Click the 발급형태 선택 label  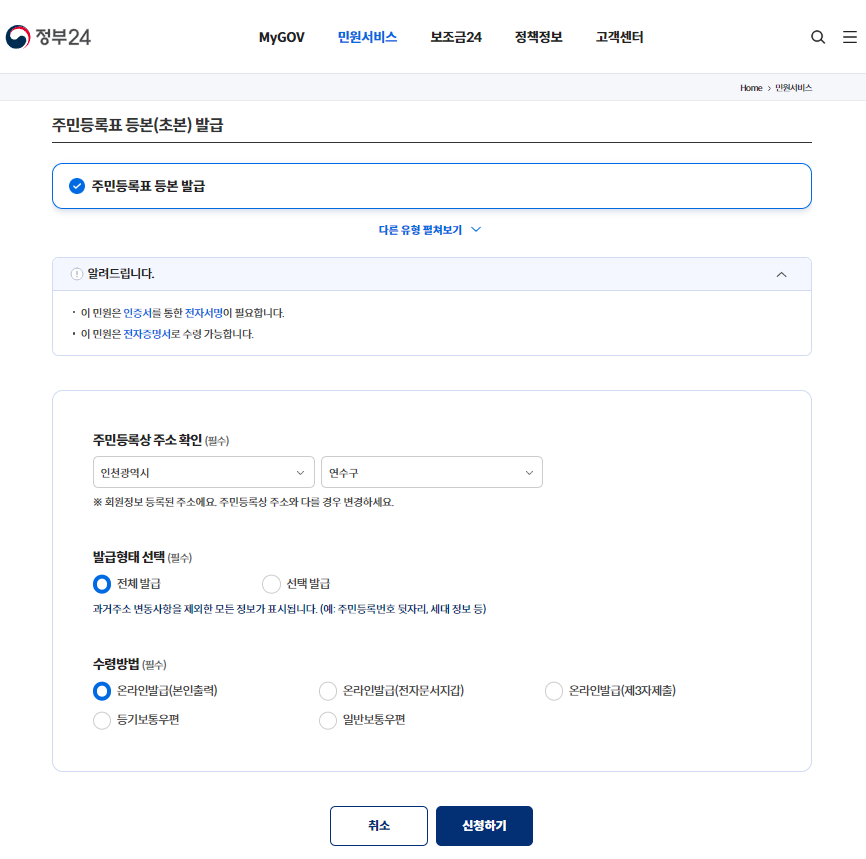pos(129,557)
